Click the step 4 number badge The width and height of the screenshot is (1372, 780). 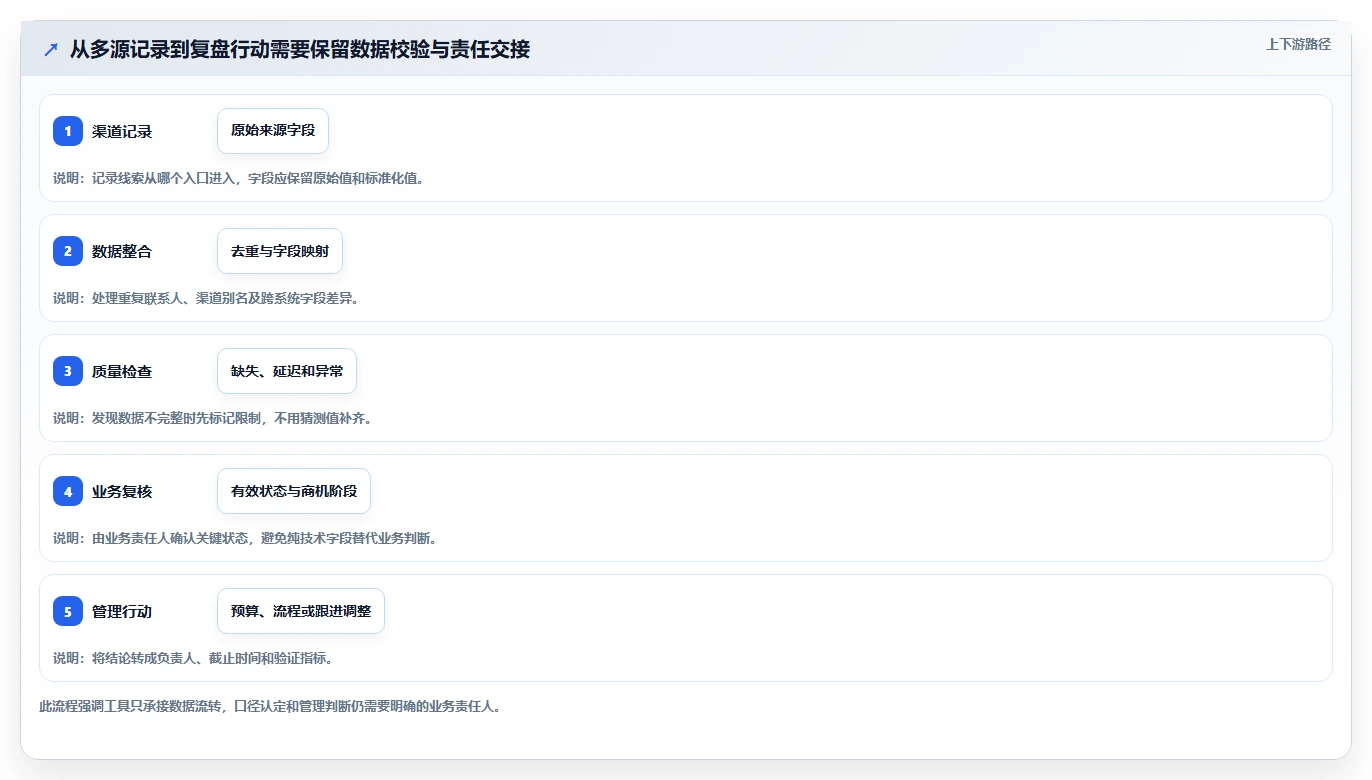[x=68, y=491]
